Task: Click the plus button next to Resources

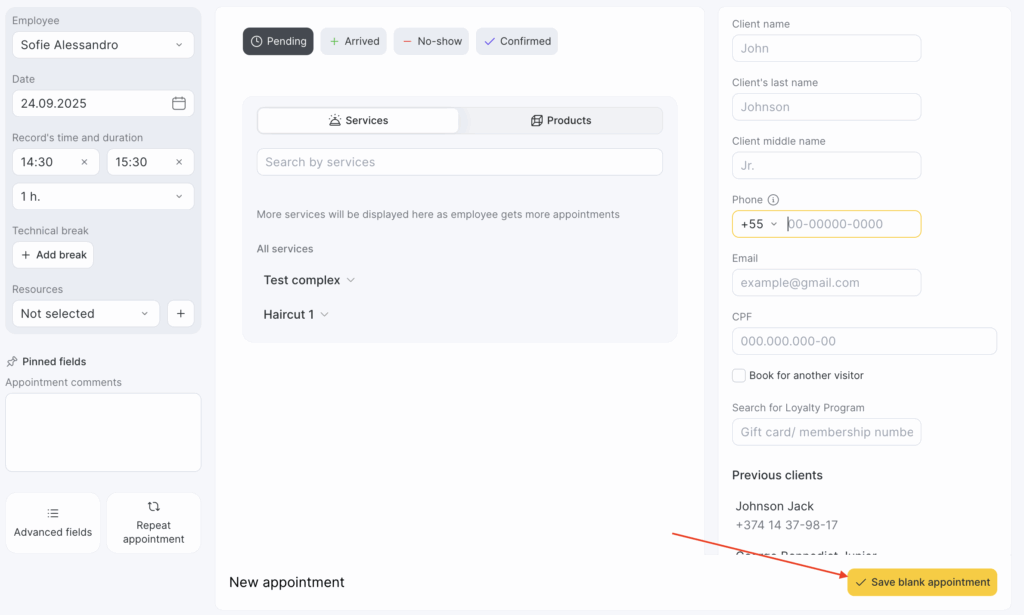Action: pos(180,314)
